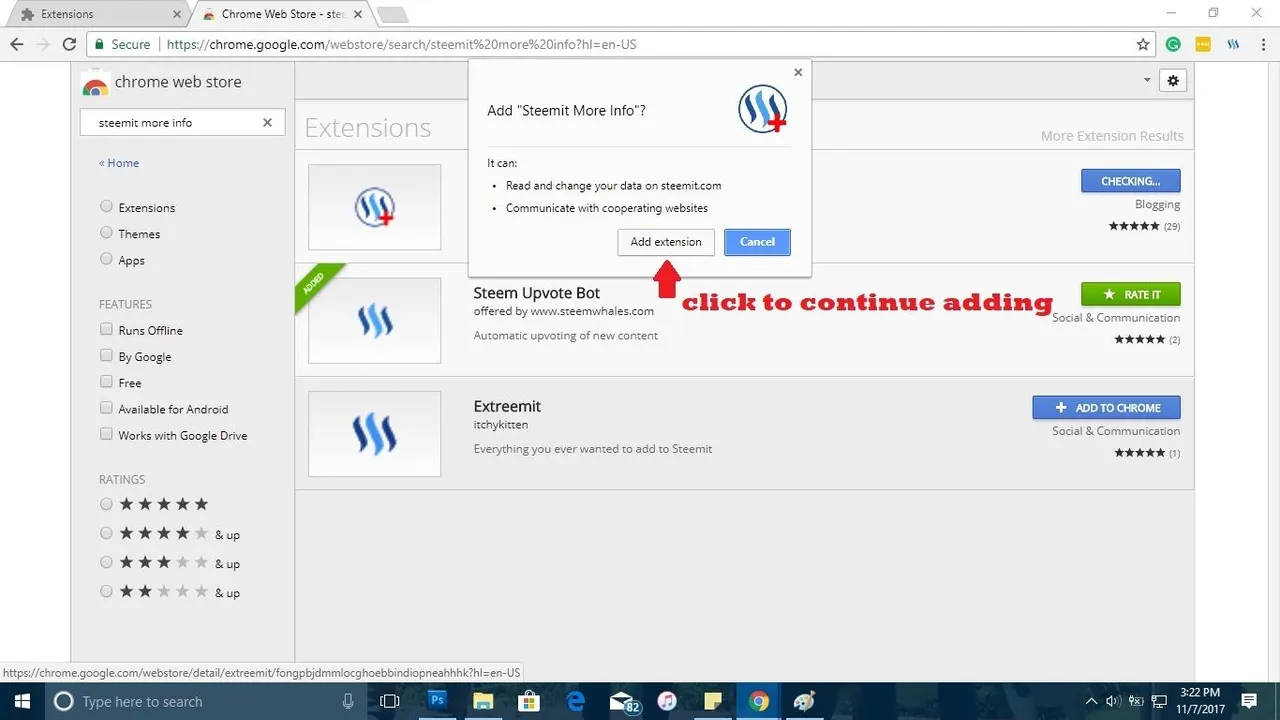Select the Apps radio filter
This screenshot has width=1280, height=720.
coord(106,259)
